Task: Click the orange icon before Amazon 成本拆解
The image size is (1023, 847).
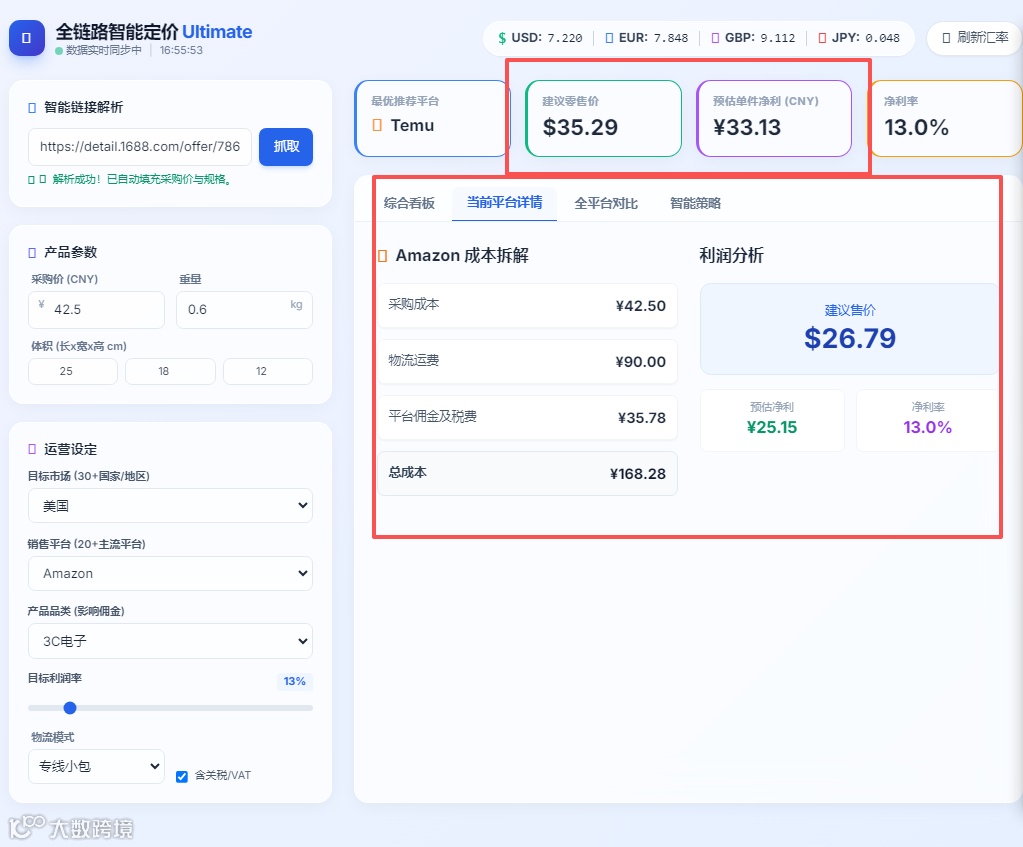Action: pos(383,256)
